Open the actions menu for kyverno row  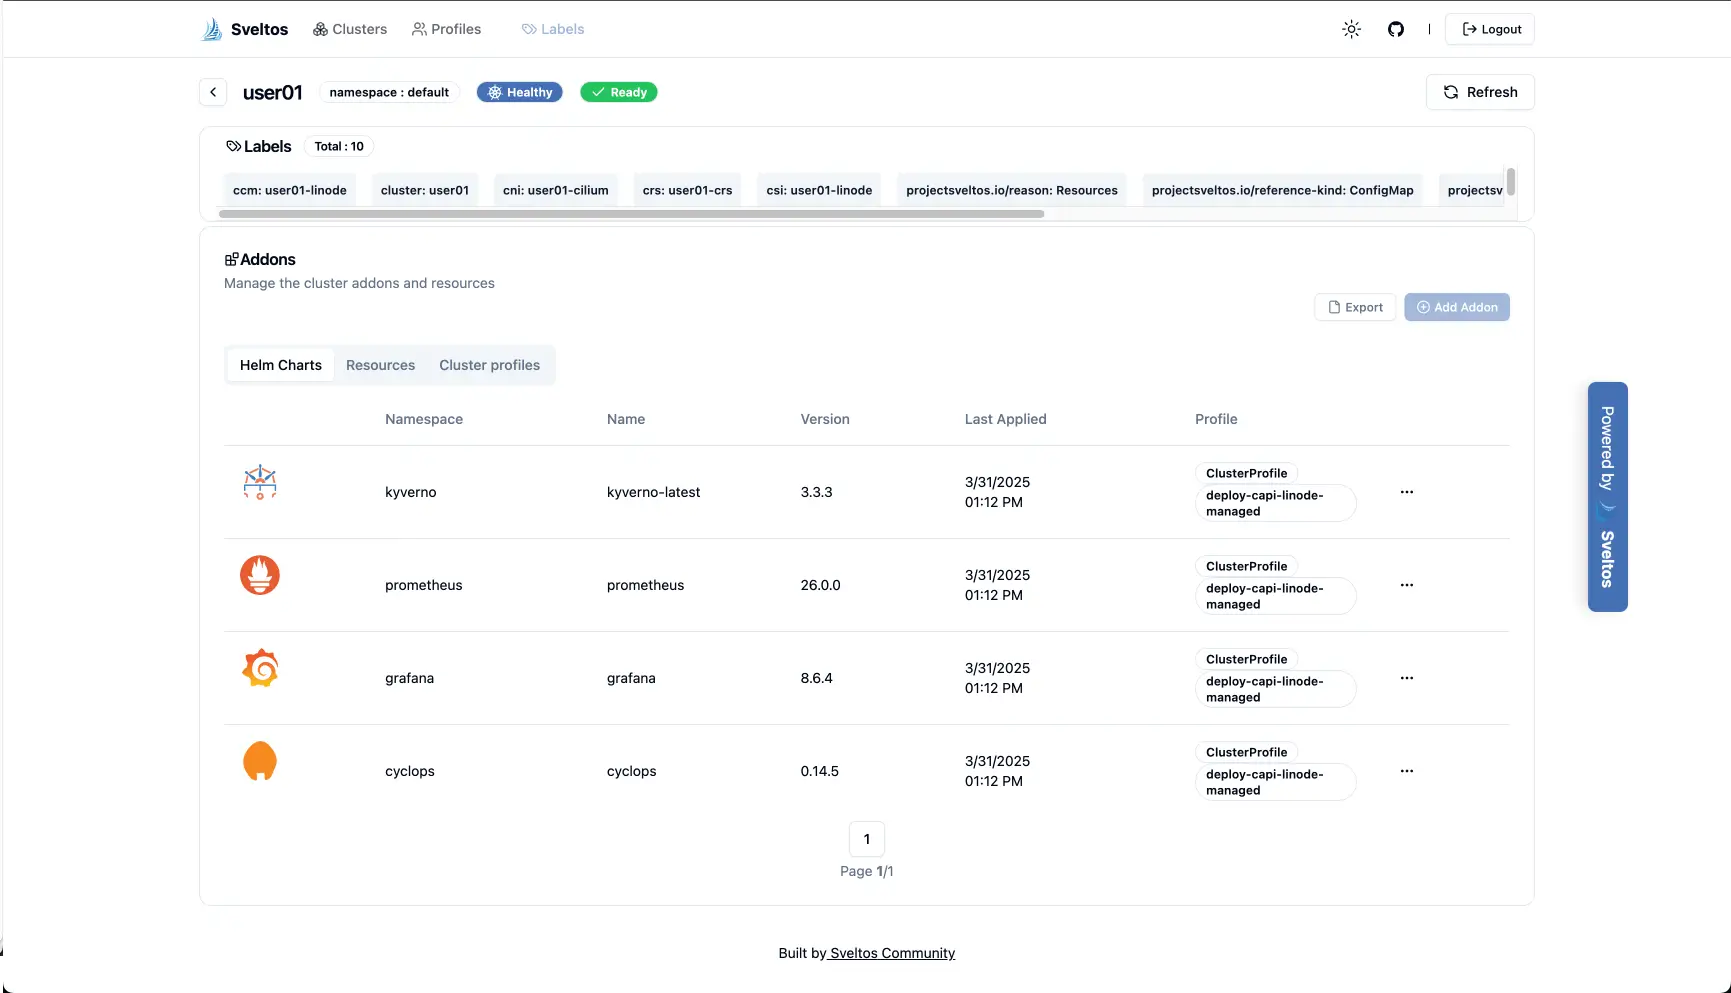(1406, 492)
